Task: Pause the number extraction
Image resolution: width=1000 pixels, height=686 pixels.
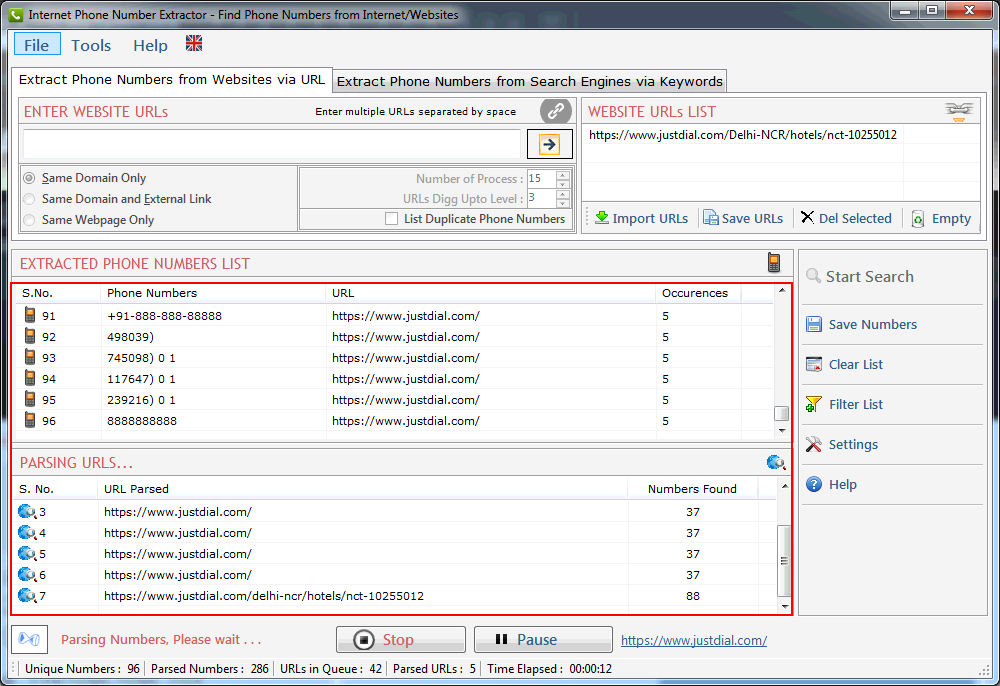Action: [543, 639]
